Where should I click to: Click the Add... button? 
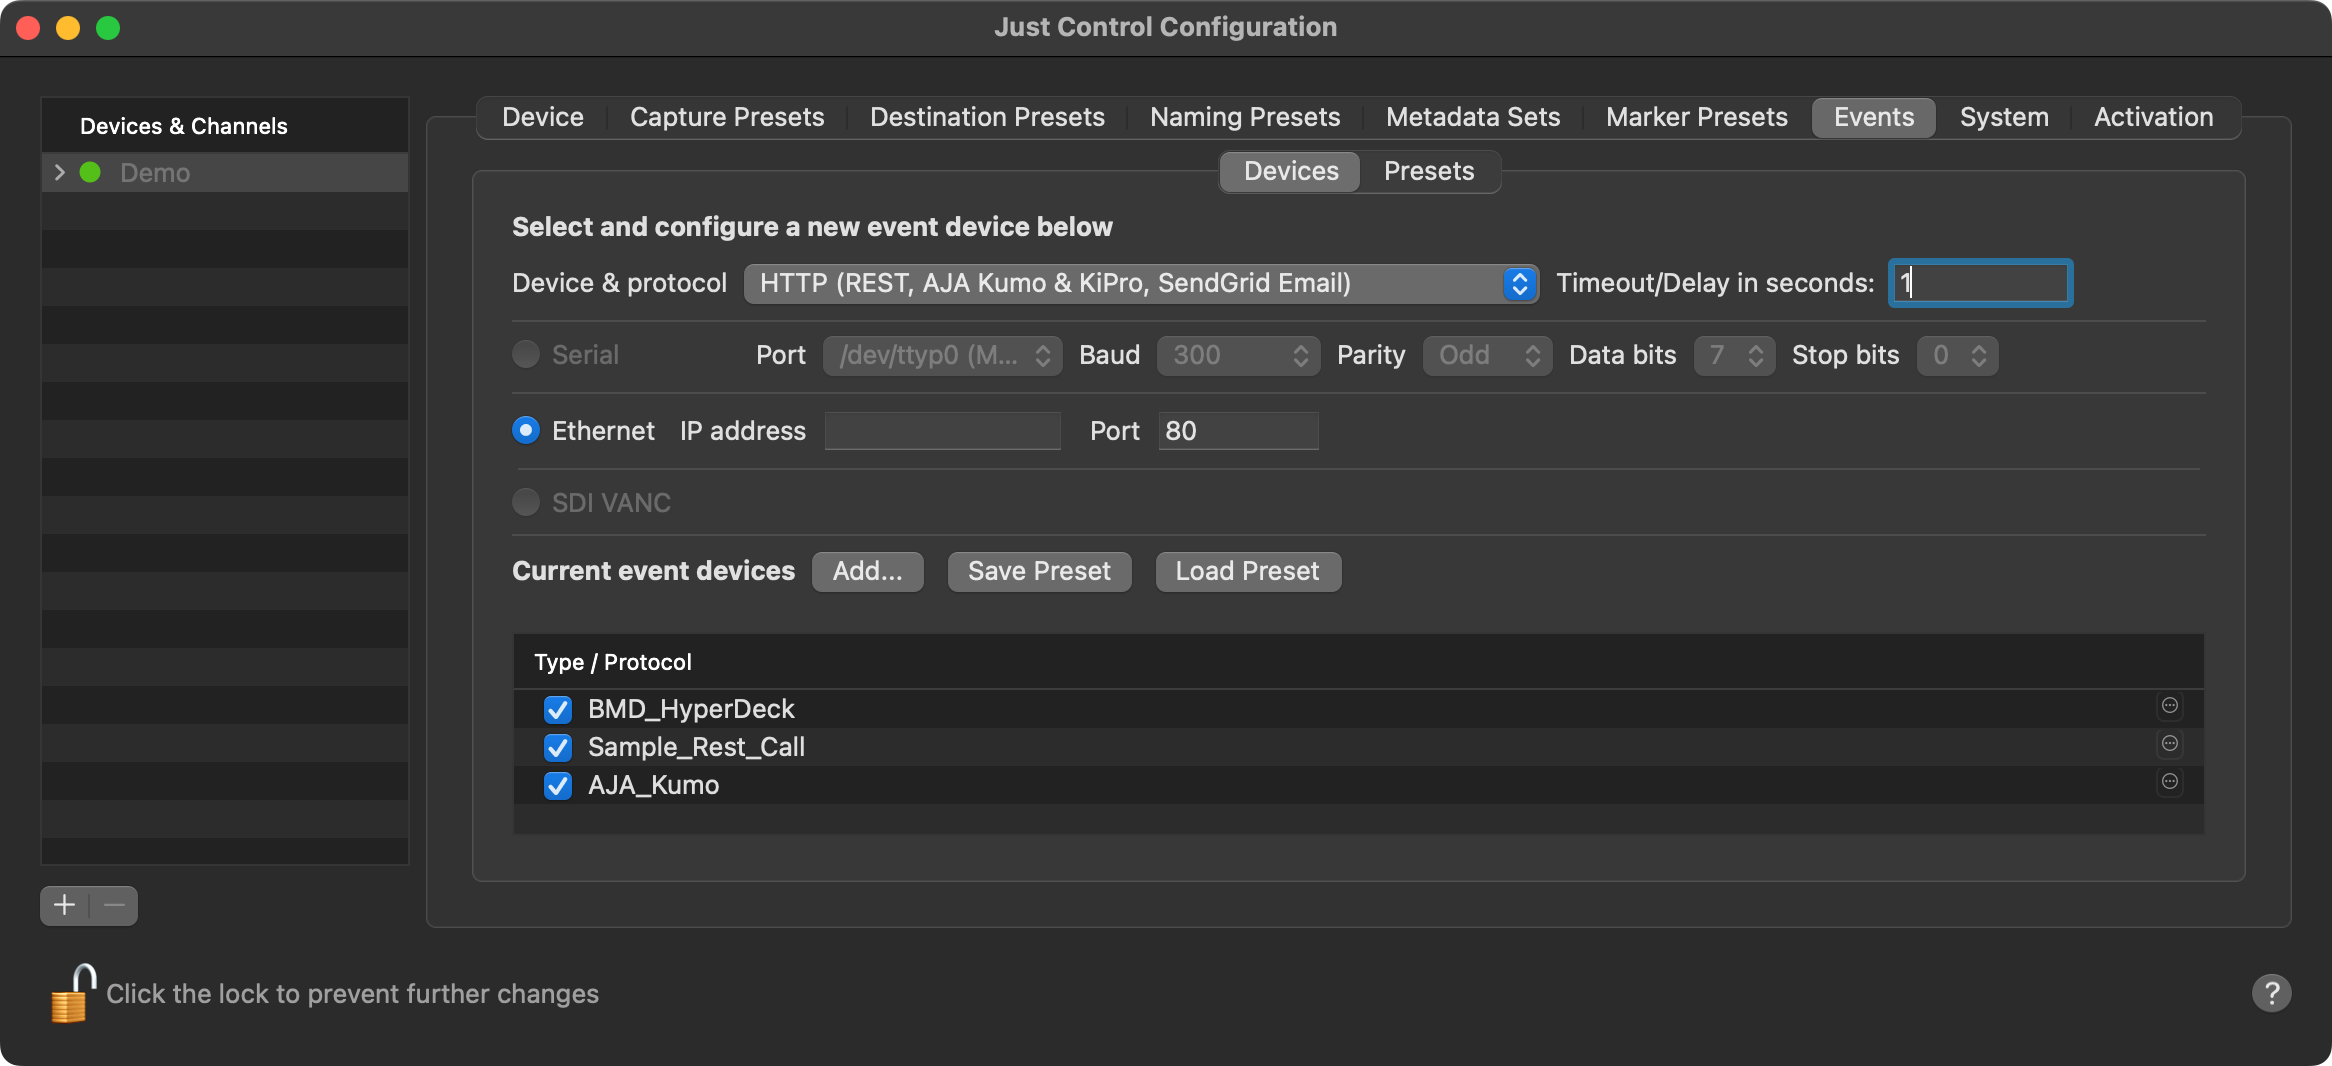(867, 571)
